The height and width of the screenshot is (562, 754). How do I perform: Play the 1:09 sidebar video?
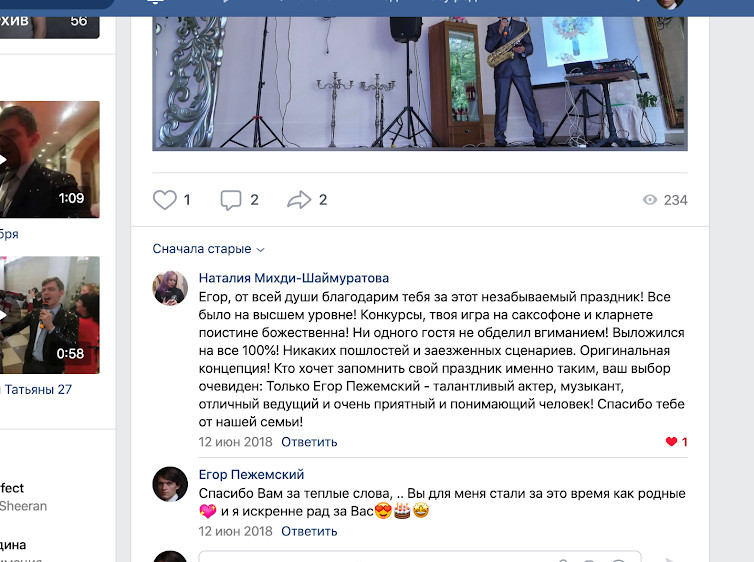coord(50,160)
